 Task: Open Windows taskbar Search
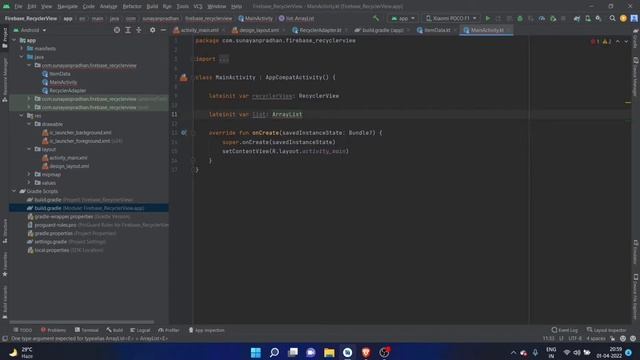point(274,352)
